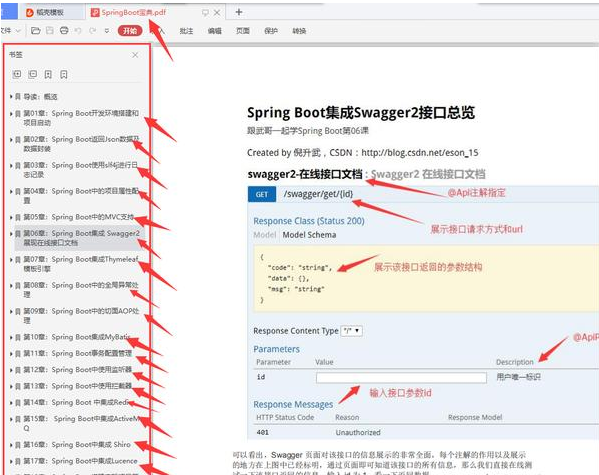
Task: Open the Response Content Type dropdown
Action: tap(352, 331)
